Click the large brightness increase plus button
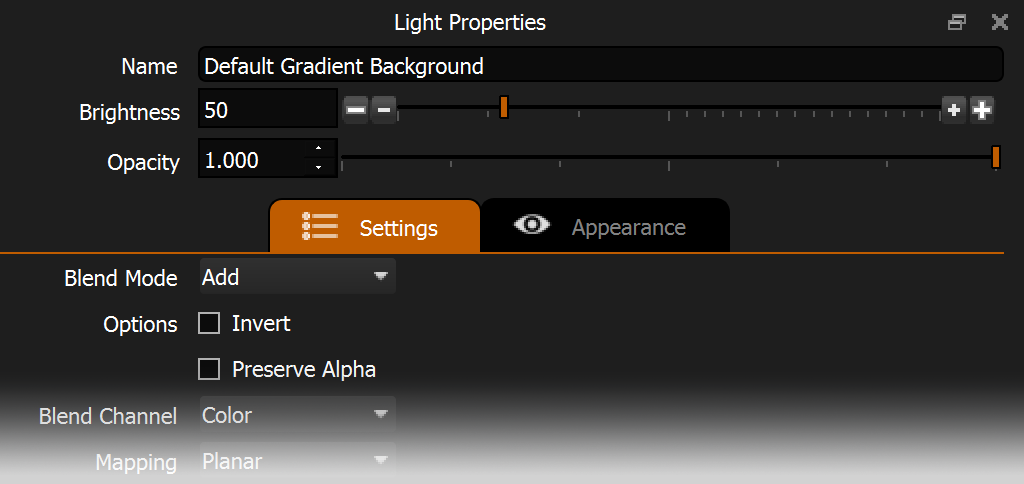 point(982,109)
